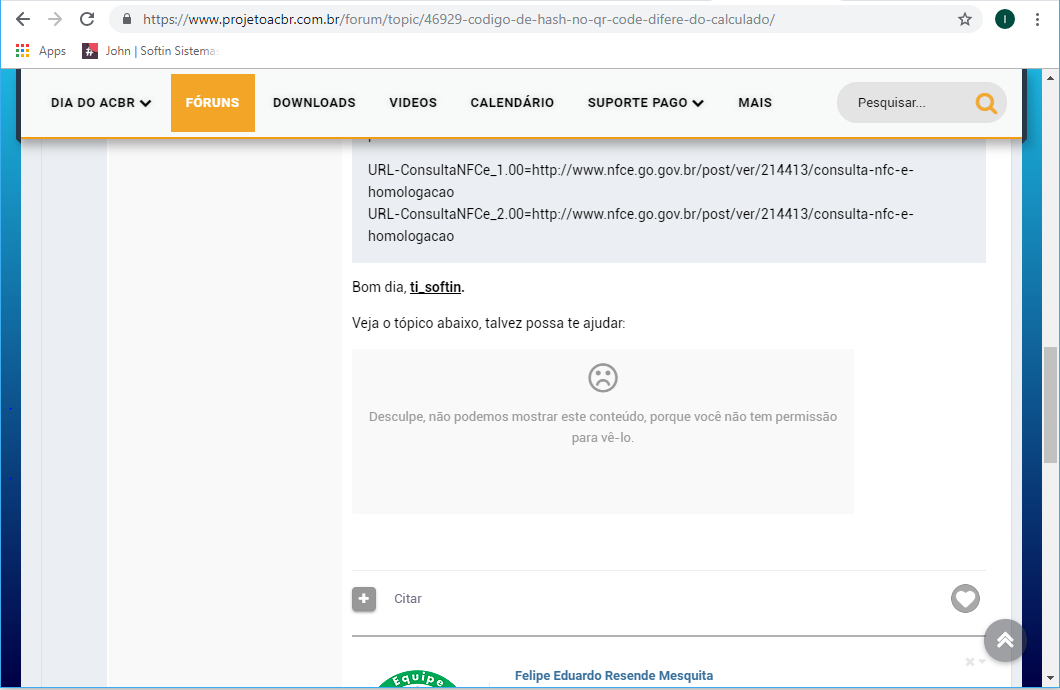The height and width of the screenshot is (690, 1060).
Task: Click the plus multi-quote button
Action: pyautogui.click(x=364, y=599)
